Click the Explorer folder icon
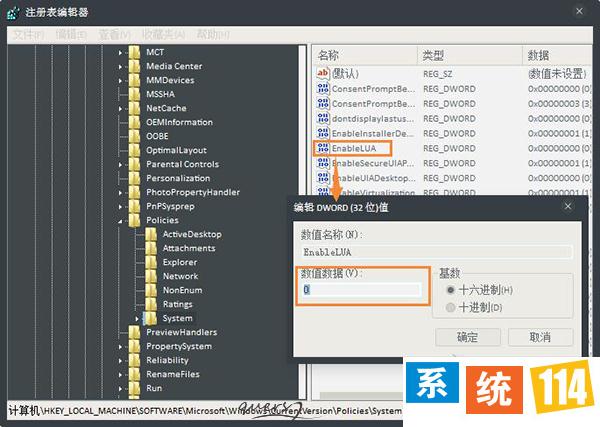 point(151,262)
